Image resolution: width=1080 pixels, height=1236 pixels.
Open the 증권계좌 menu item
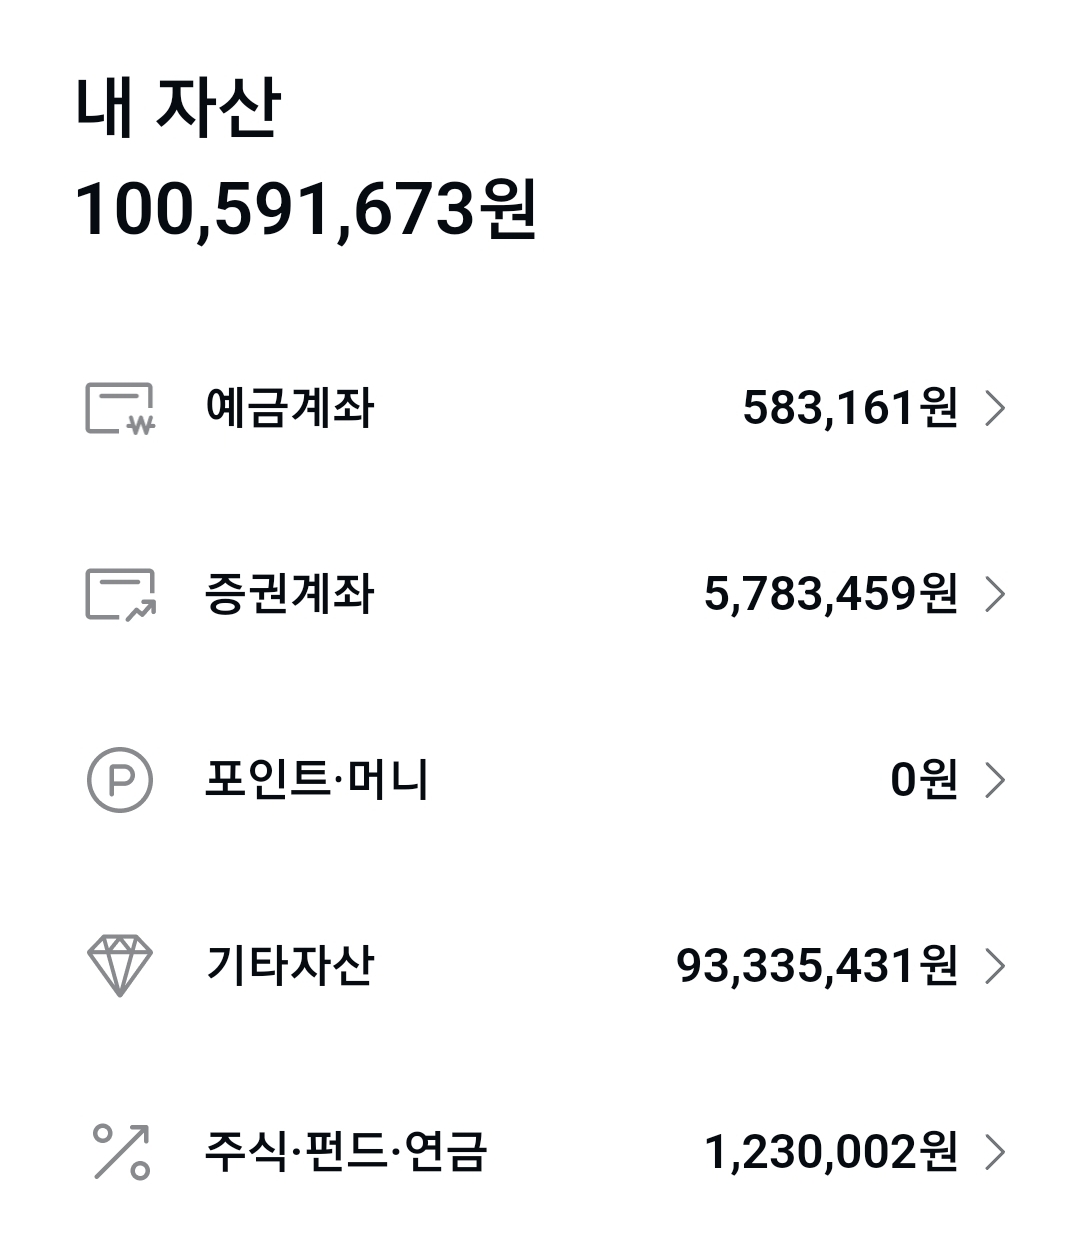290,594
